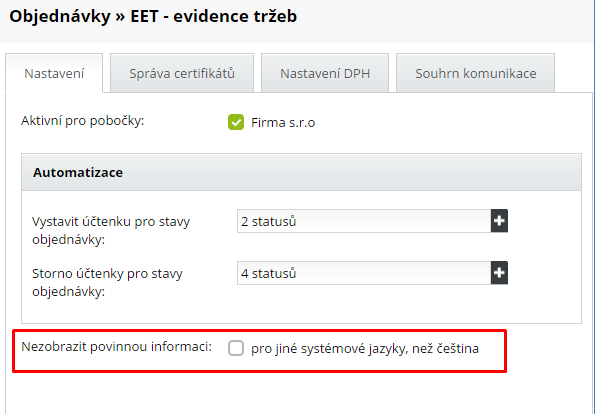Viewport: 595px width, 414px height.
Task: Select the label Aktivní pro pobočky
Action: (x=83, y=121)
